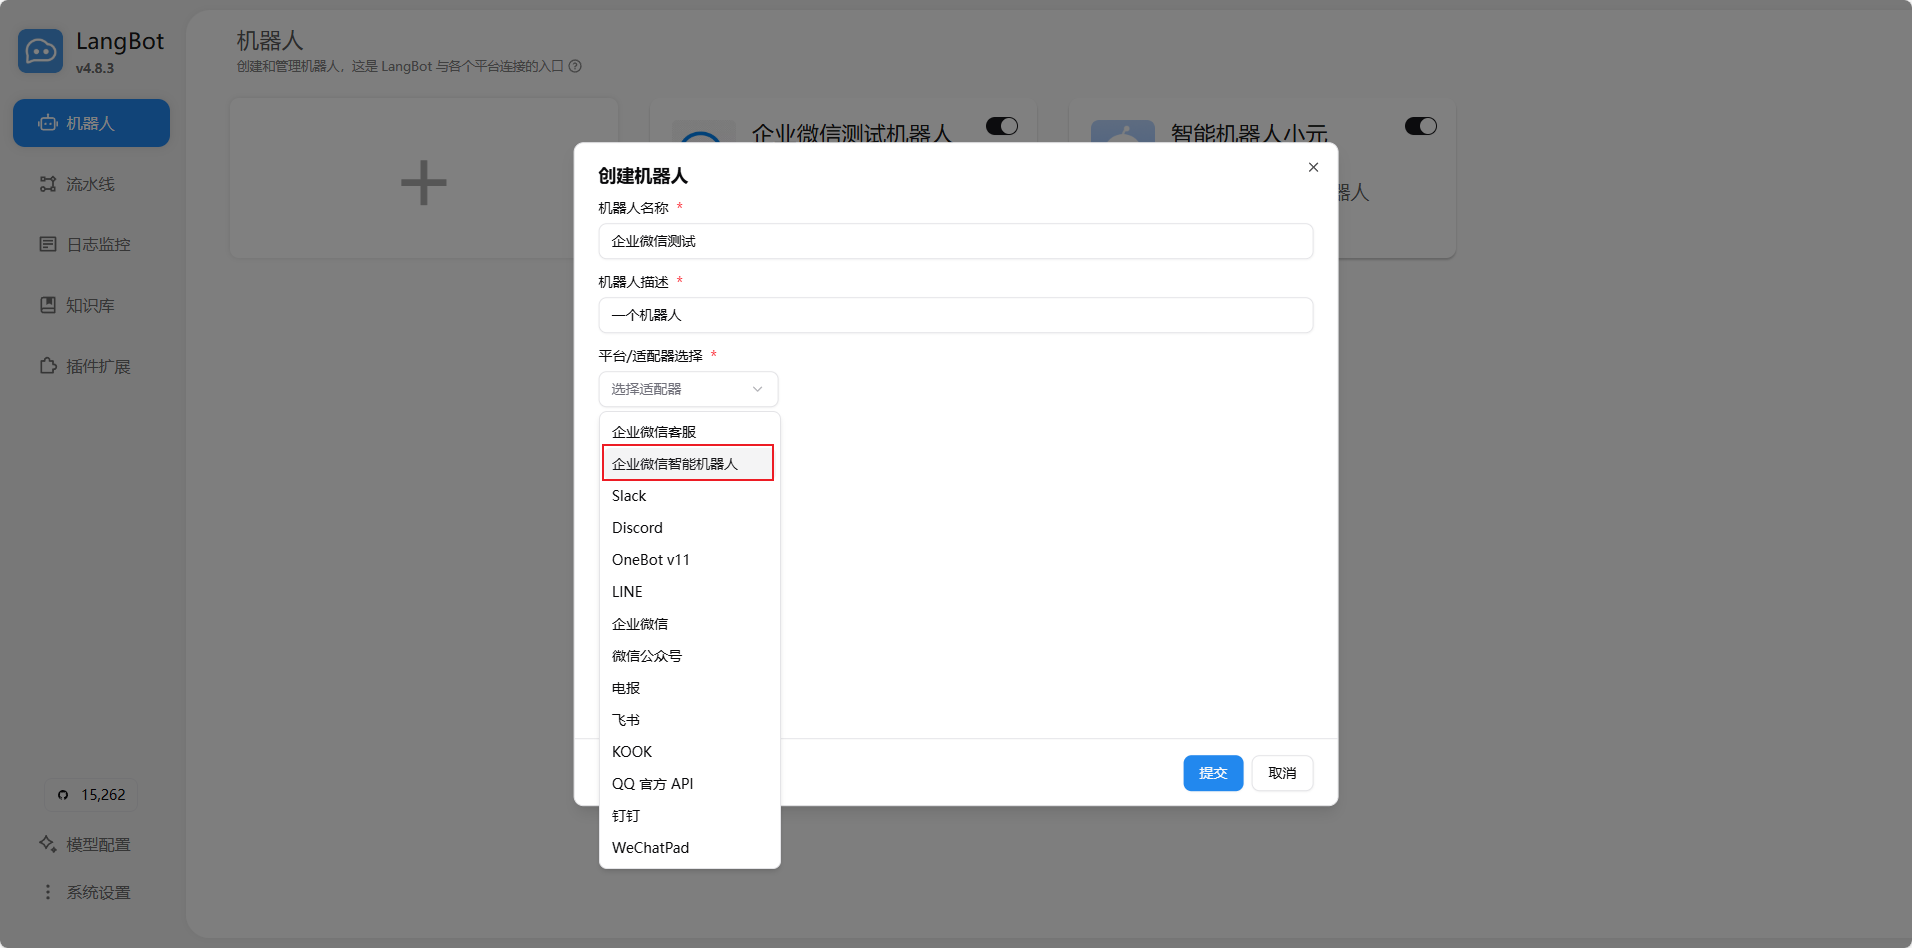
Task: Toggle the 智能机器人小元 enable switch
Action: click(x=1421, y=126)
